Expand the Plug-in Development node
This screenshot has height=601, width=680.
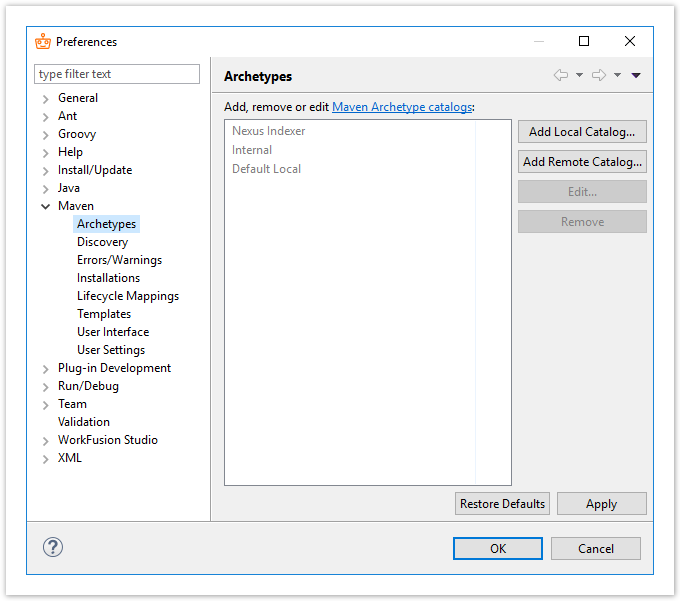pos(46,369)
